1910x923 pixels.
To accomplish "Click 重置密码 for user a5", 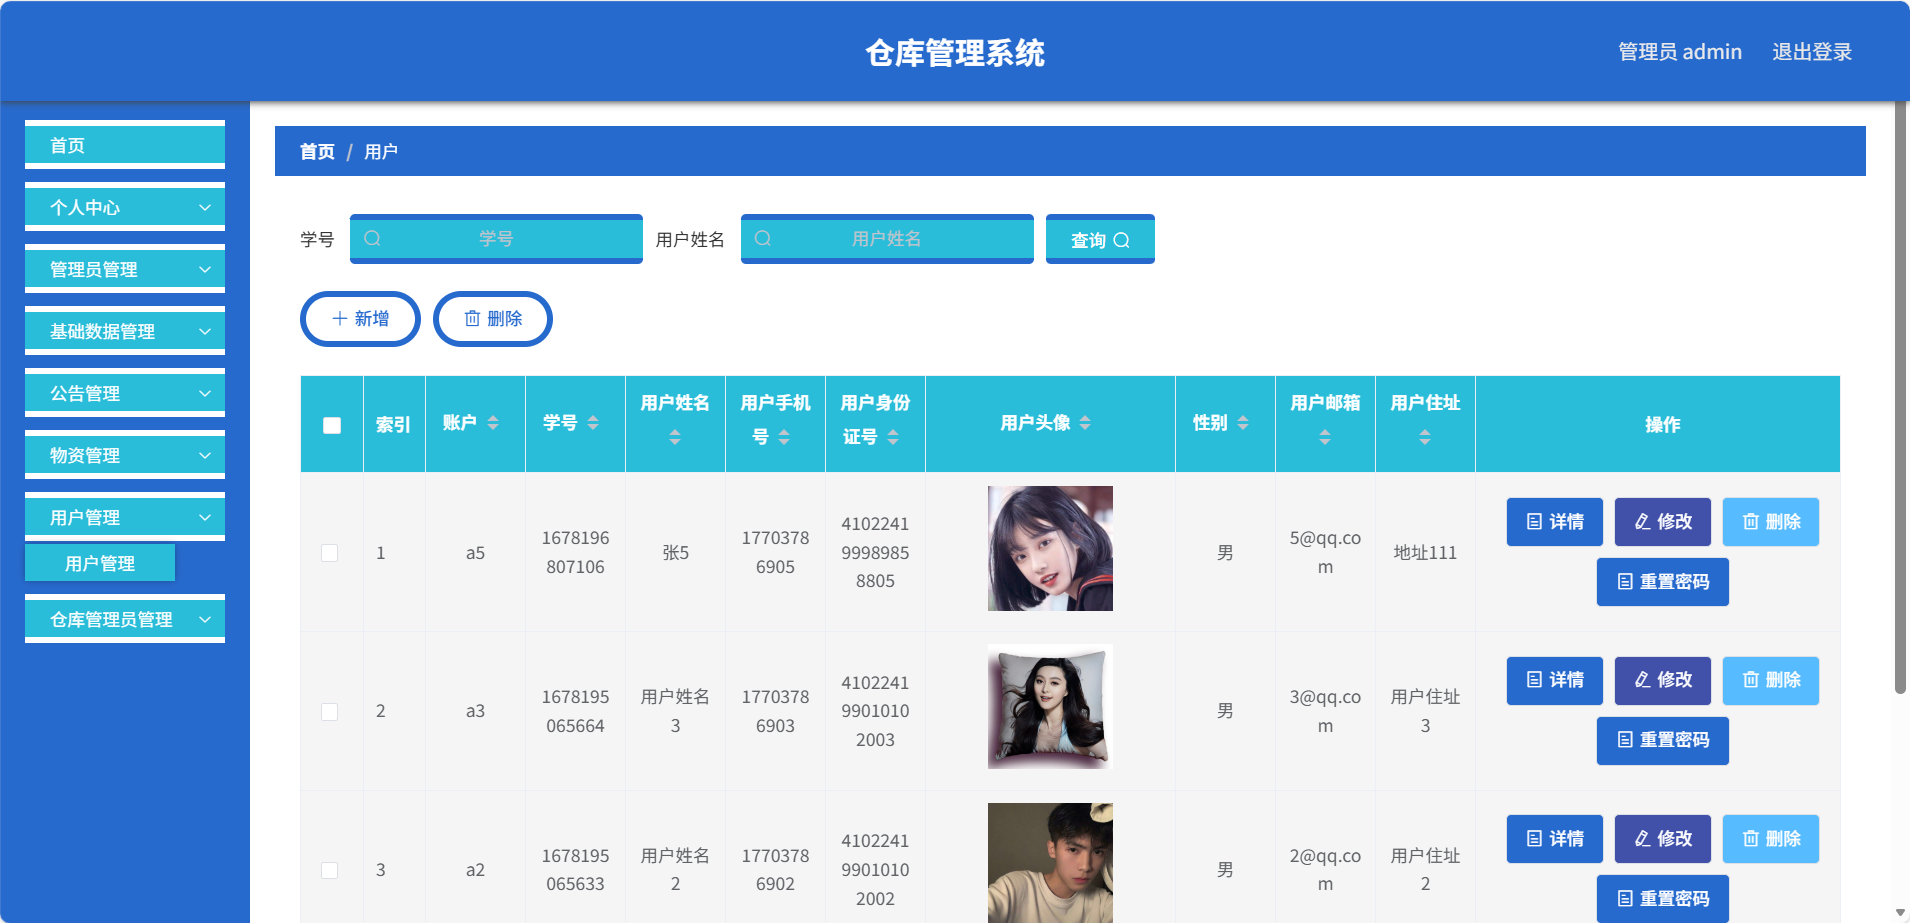I will (x=1663, y=582).
